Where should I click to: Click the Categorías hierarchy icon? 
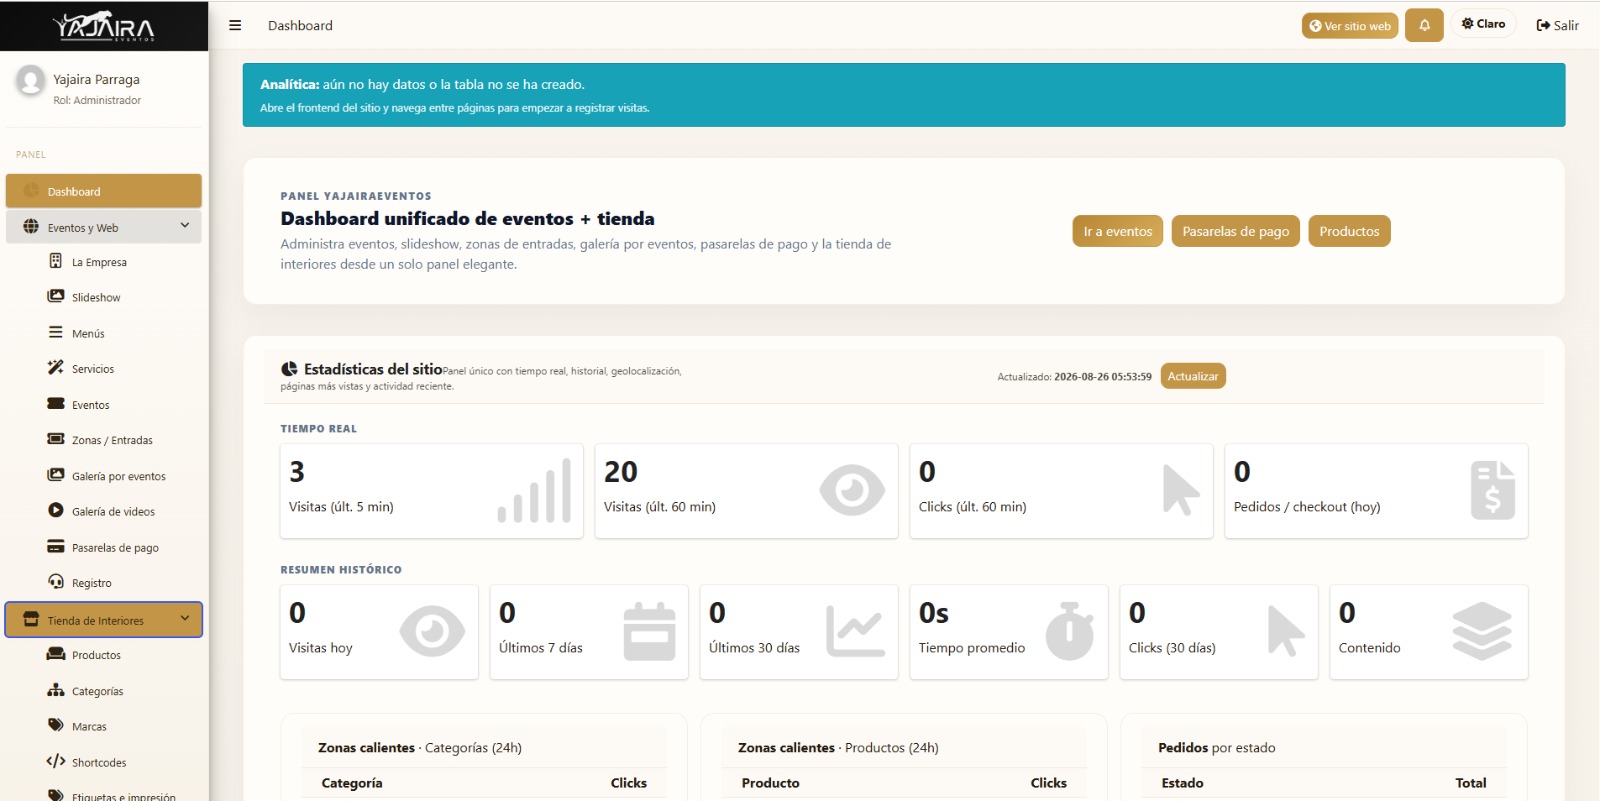tap(56, 690)
